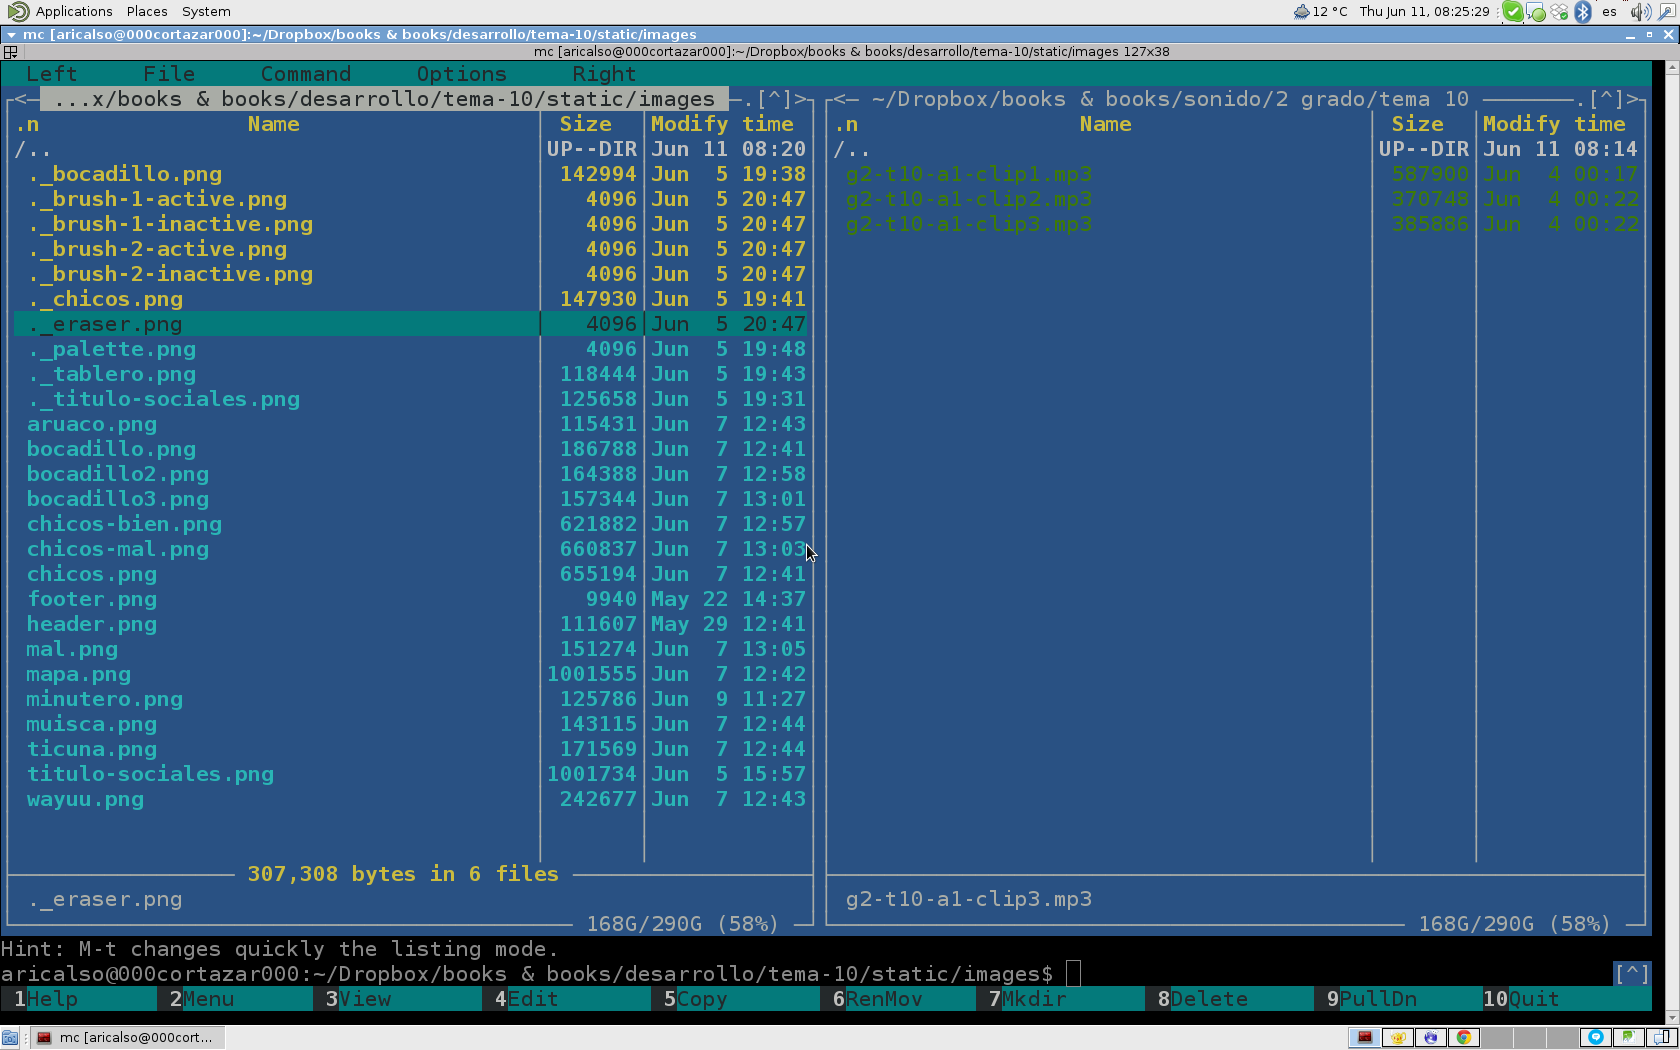
Task: Open the File menu in mc
Action: click(x=169, y=74)
